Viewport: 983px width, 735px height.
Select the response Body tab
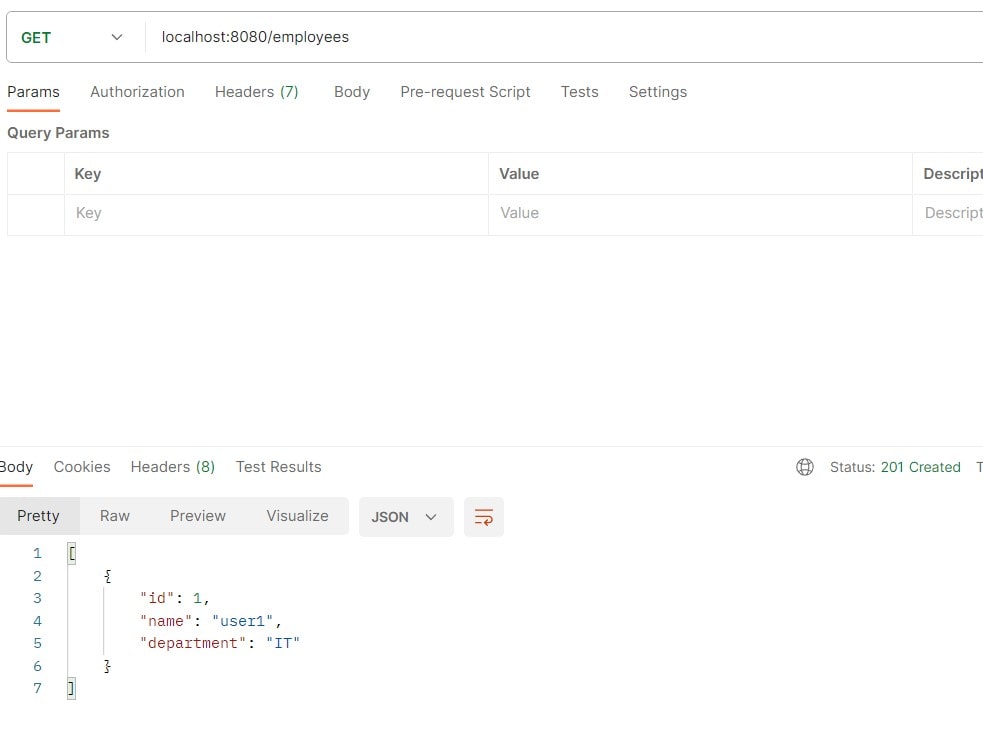16,467
